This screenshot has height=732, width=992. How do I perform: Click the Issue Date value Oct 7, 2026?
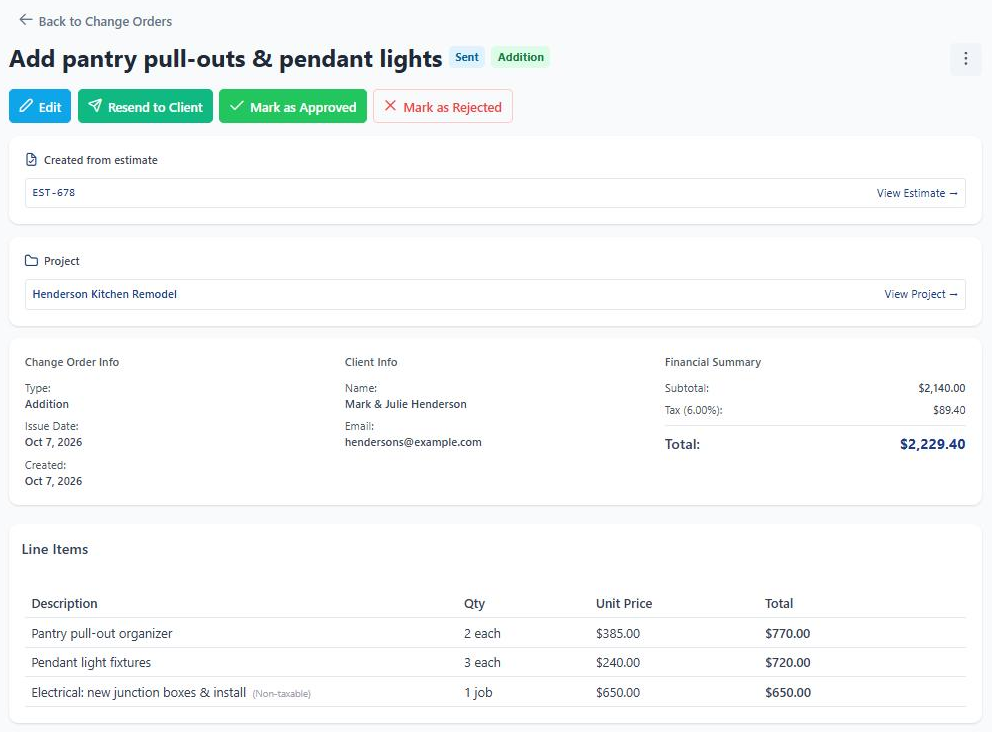tap(53, 442)
